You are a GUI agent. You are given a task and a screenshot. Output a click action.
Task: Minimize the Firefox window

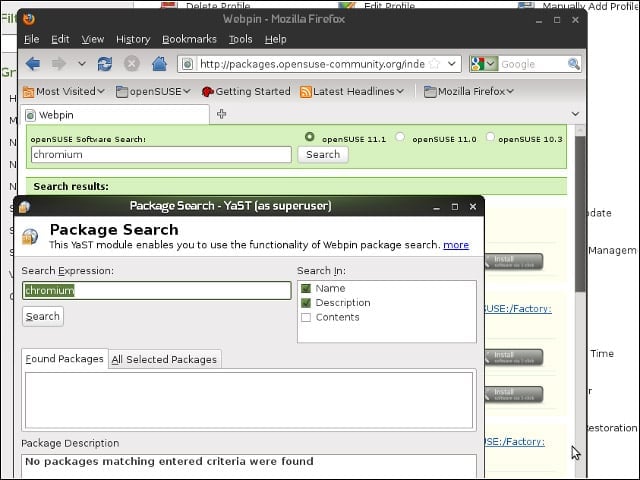coord(539,20)
